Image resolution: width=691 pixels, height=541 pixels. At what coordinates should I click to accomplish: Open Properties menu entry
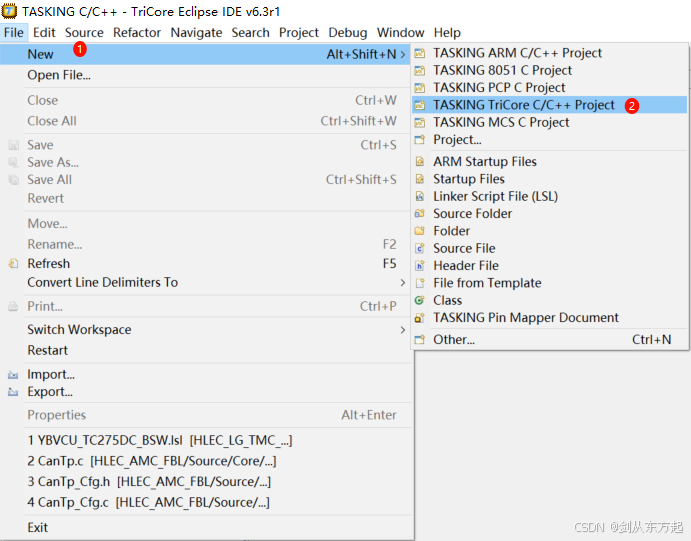click(x=206, y=415)
